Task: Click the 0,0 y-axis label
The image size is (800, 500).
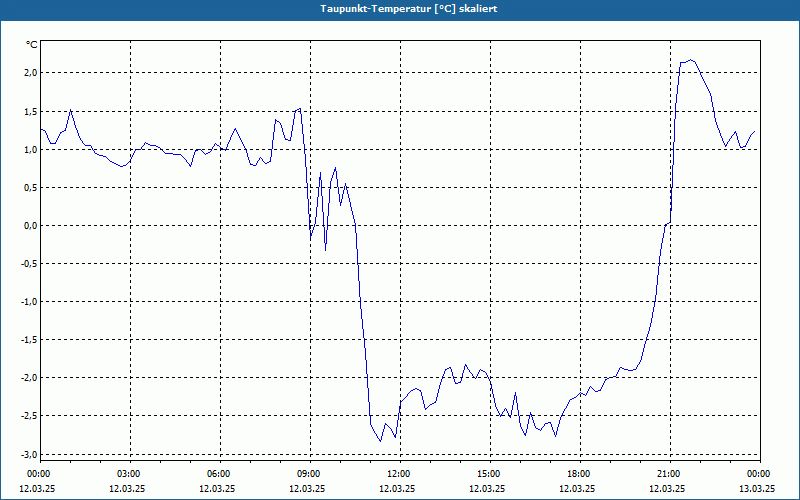Action: tap(31, 226)
